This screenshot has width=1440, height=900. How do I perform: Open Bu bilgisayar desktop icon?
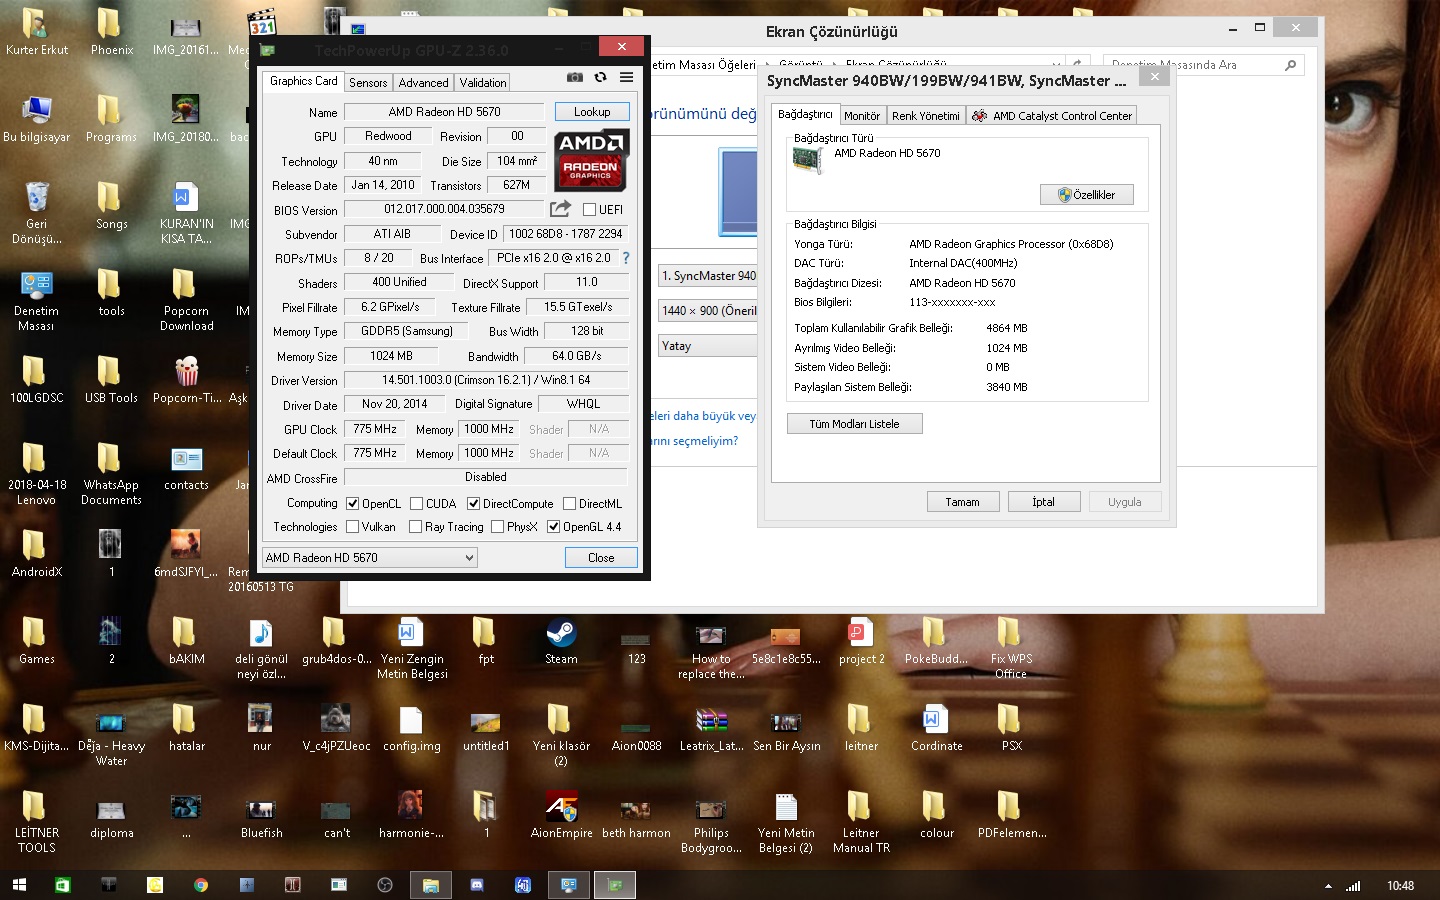coord(37,119)
